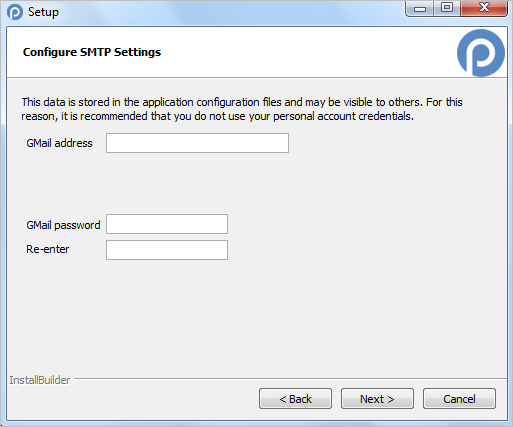
Task: Click the "This data is stored" warning line
Action: pyautogui.click(x=242, y=102)
